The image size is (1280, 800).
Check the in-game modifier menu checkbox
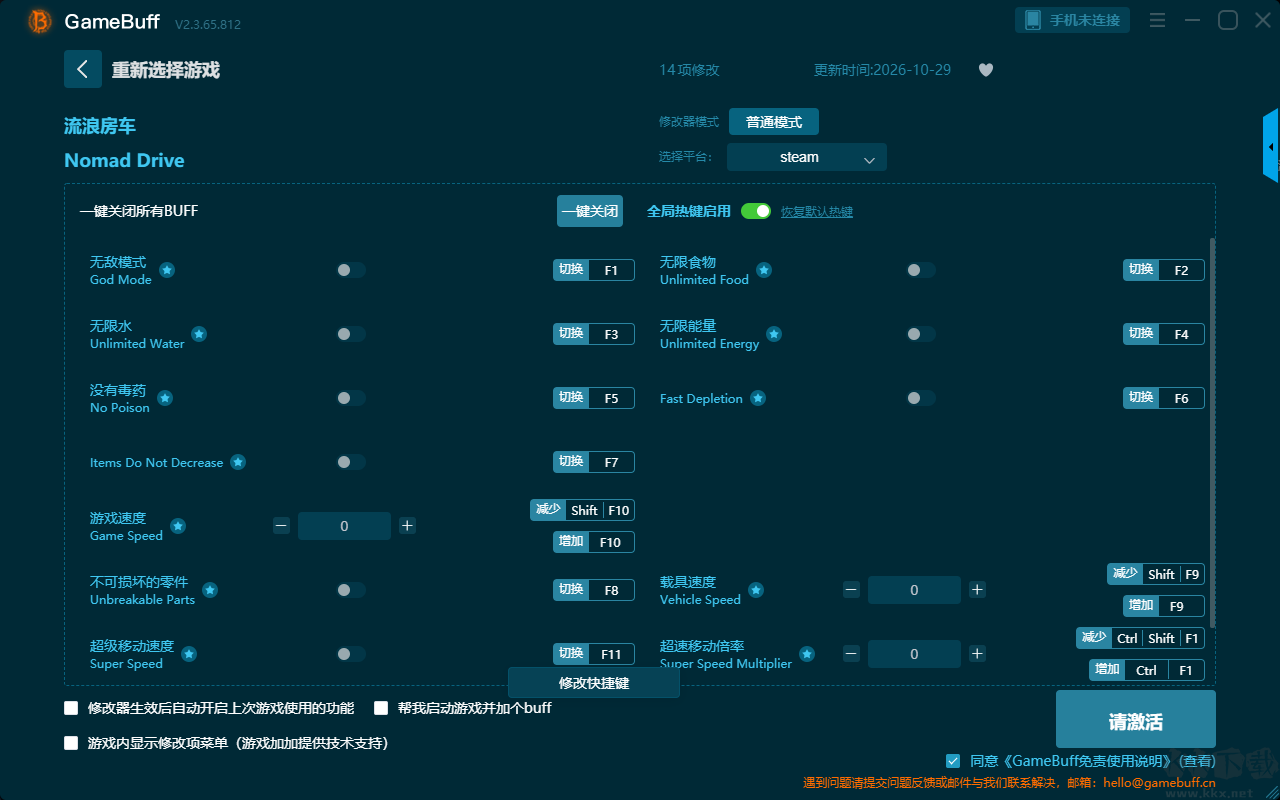point(71,743)
